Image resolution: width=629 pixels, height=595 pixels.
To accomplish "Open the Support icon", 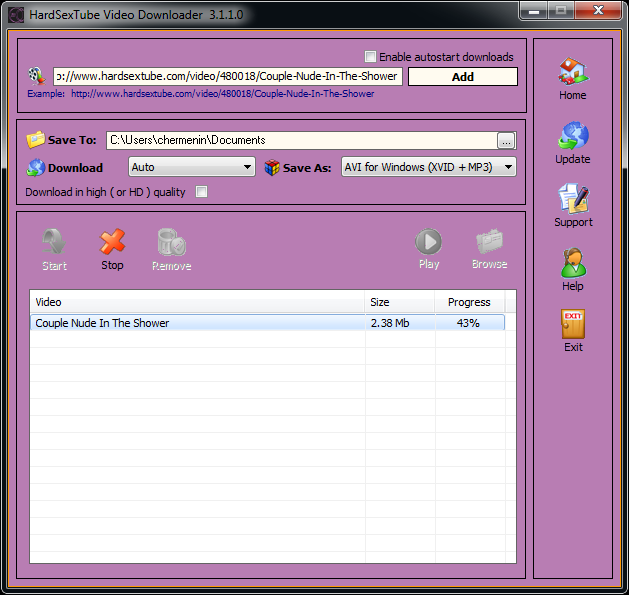I will click(573, 199).
